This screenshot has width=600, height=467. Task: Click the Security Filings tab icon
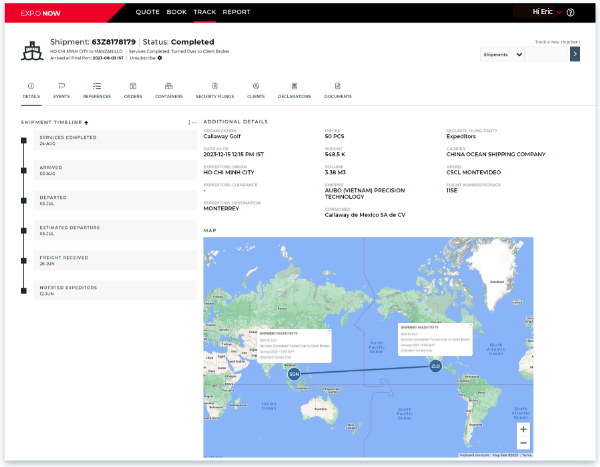coord(214,86)
